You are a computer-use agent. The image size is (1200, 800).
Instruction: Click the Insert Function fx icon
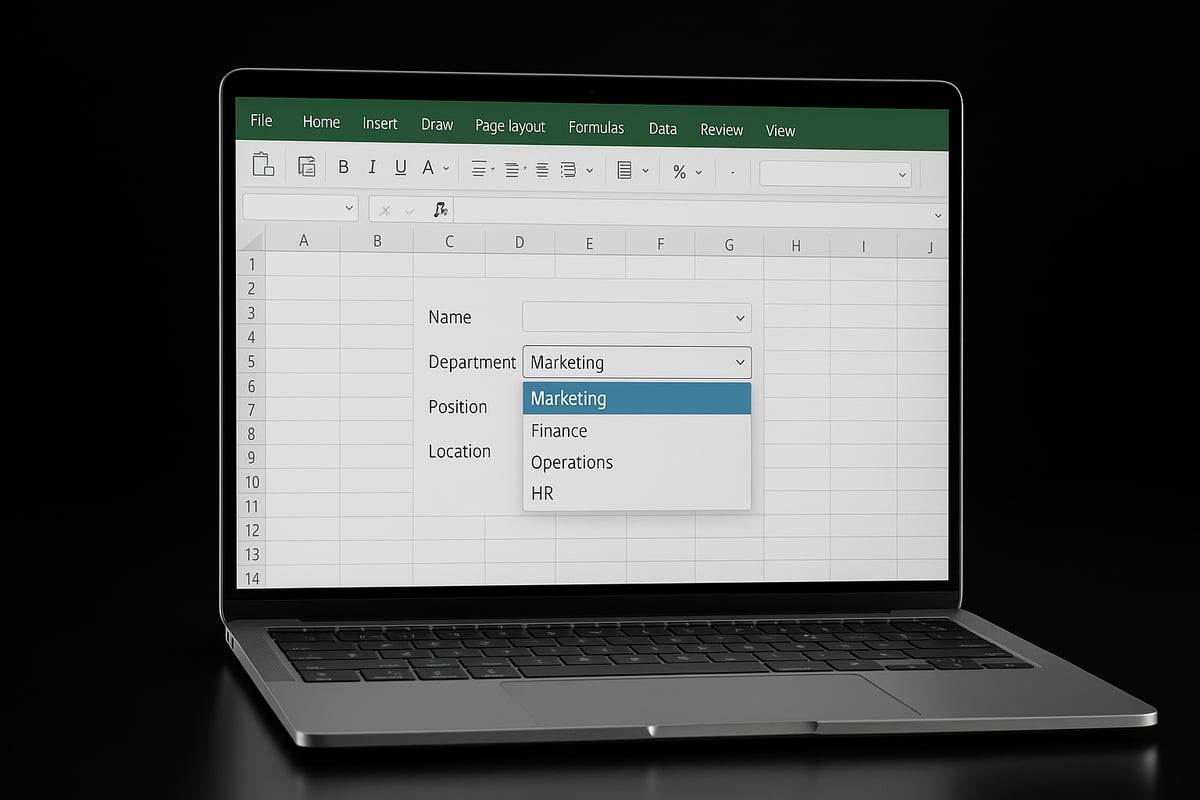[439, 209]
